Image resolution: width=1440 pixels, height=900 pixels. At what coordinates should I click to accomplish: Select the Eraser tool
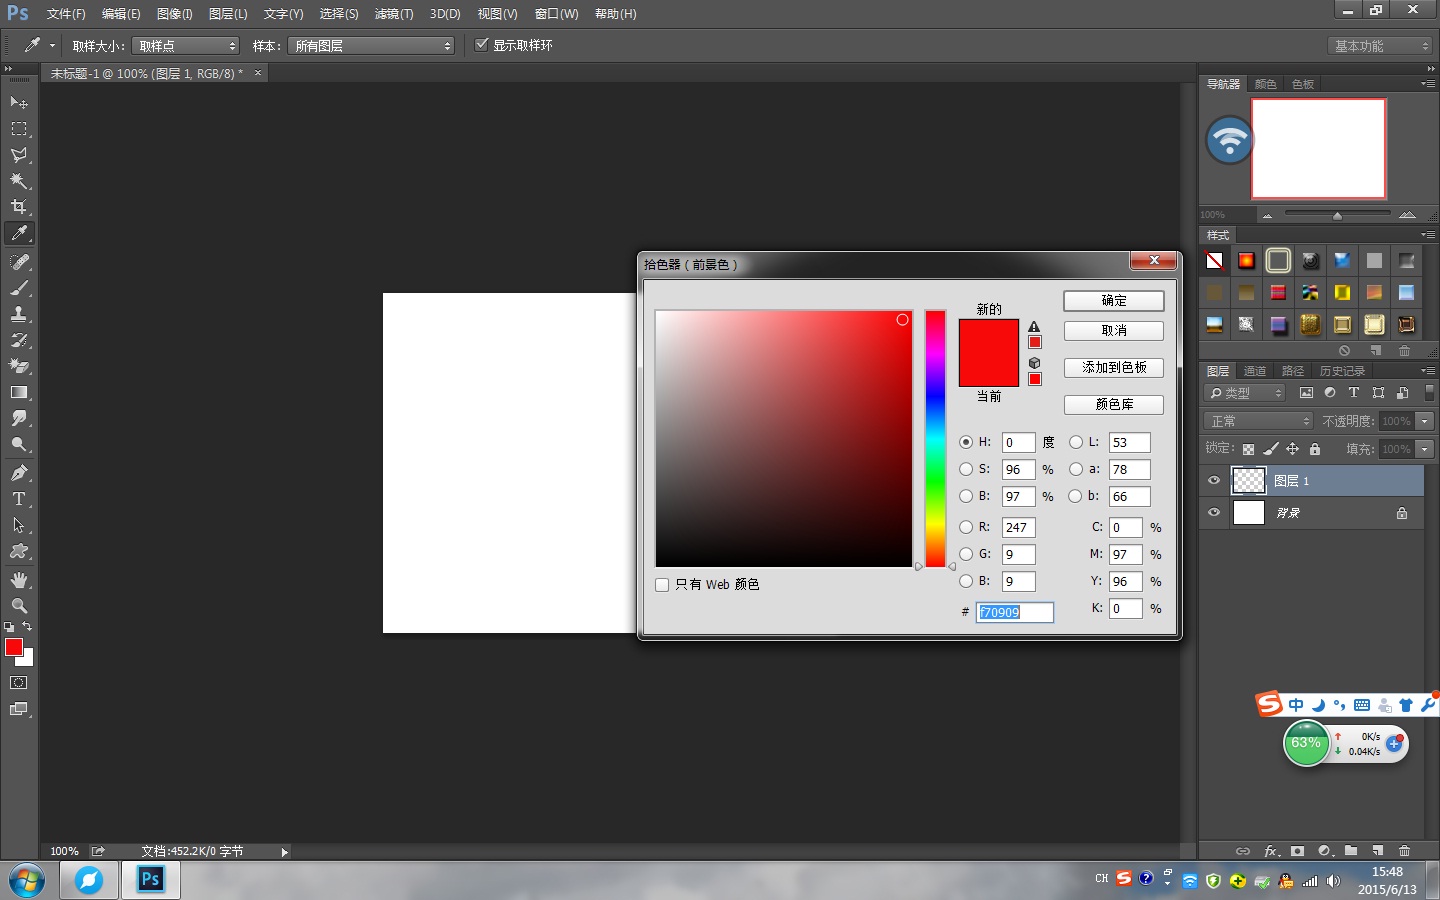(19, 366)
